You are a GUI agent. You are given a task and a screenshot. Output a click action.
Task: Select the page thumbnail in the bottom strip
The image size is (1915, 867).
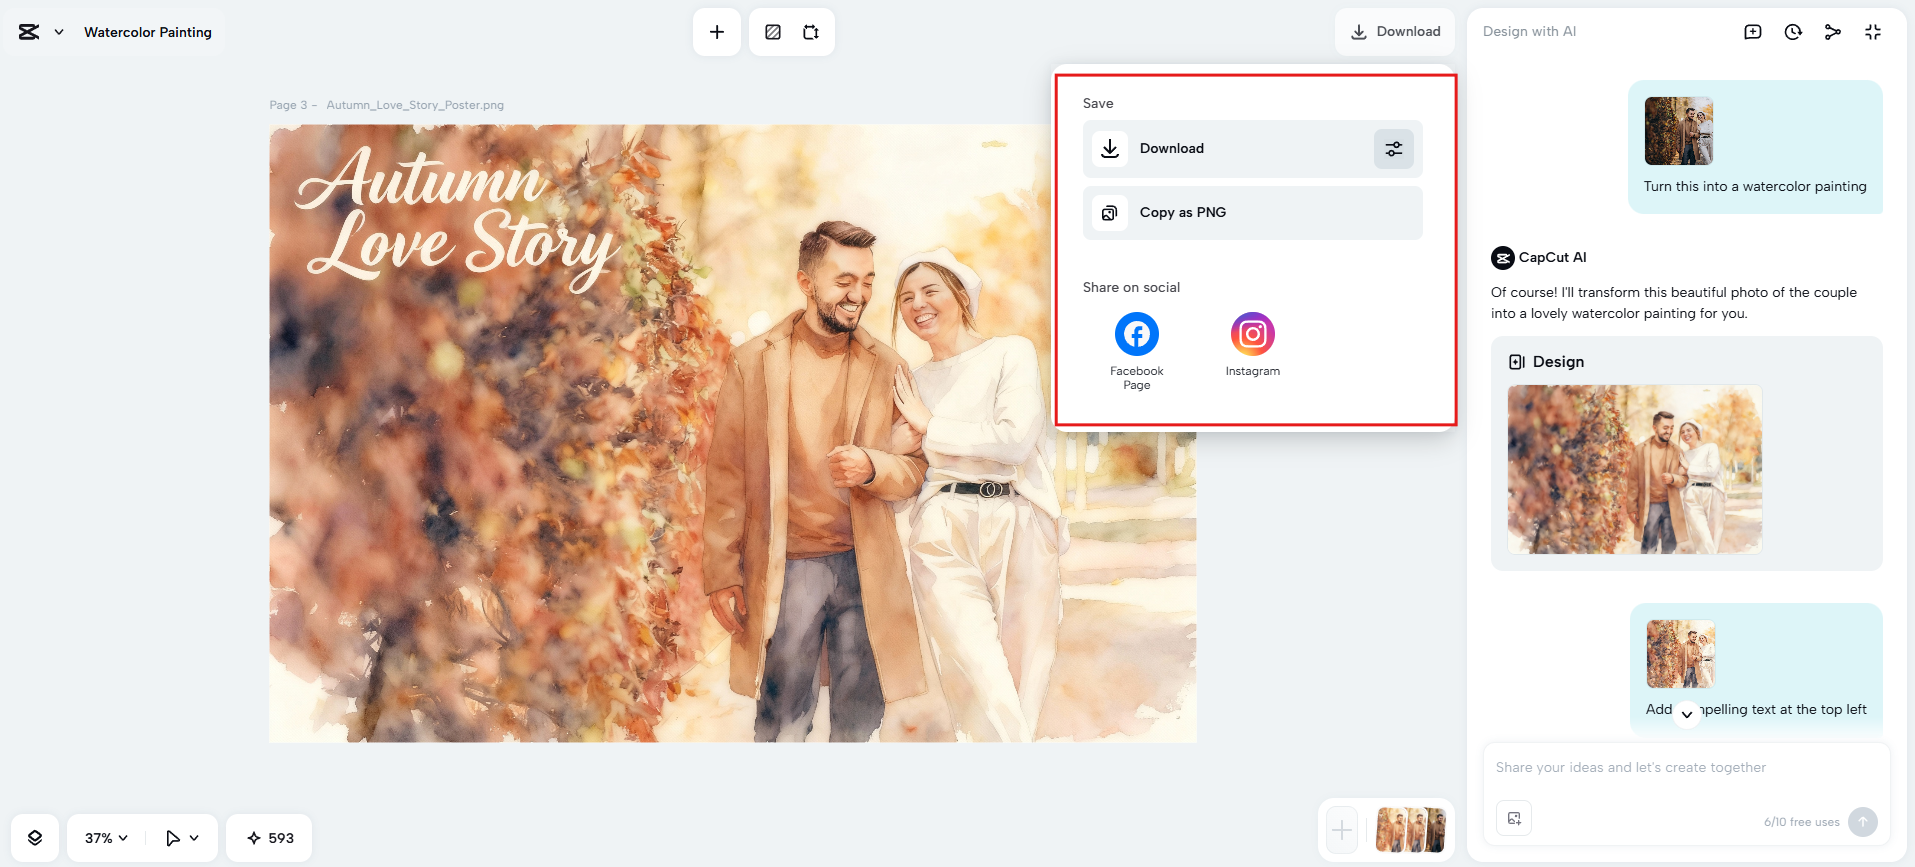click(1411, 829)
